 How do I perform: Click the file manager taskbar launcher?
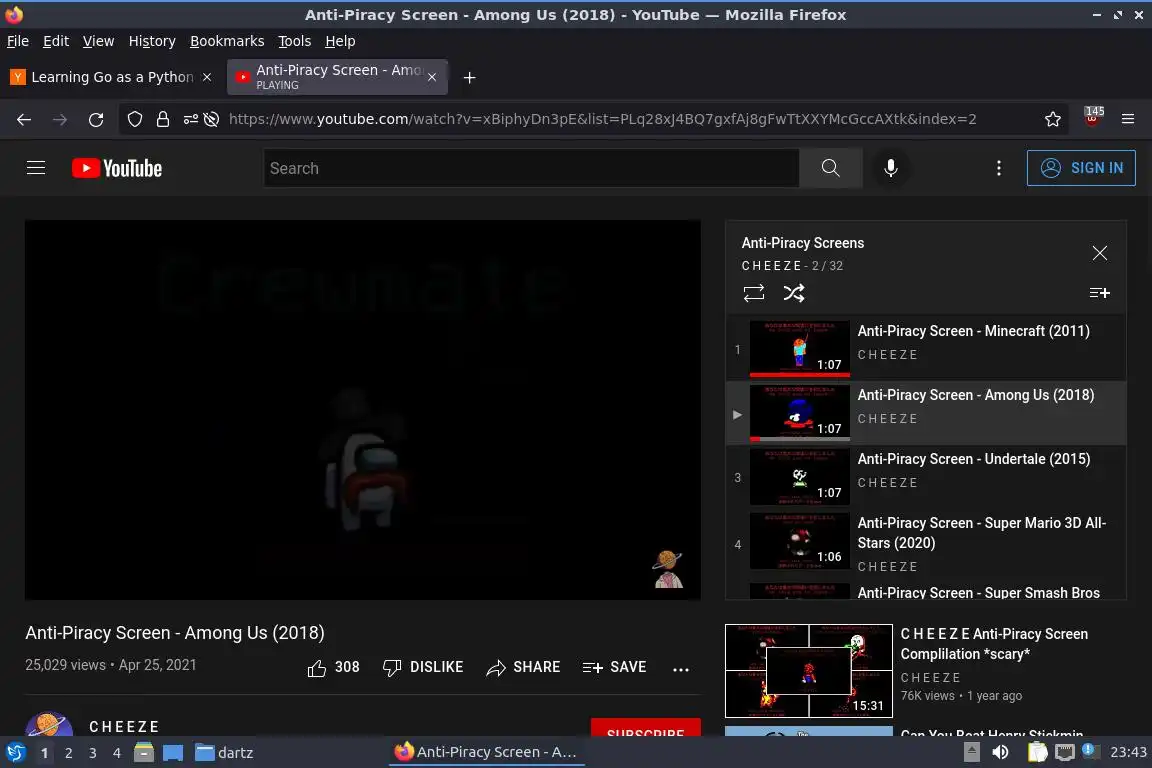tap(144, 753)
